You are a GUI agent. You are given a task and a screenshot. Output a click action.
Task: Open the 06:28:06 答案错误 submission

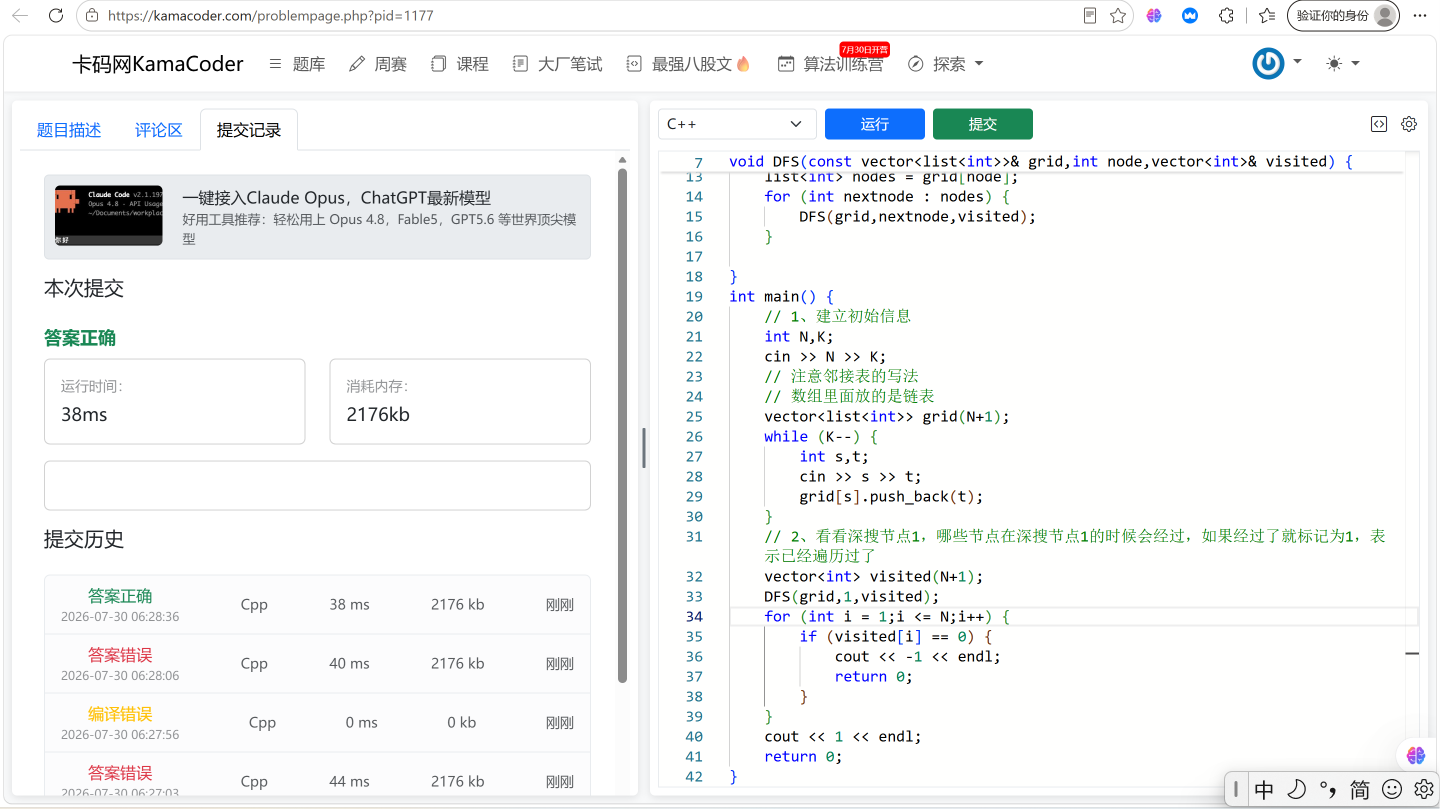(x=317, y=664)
